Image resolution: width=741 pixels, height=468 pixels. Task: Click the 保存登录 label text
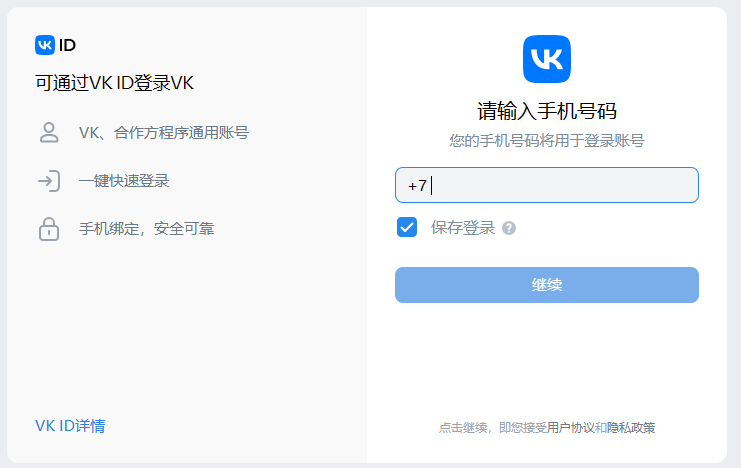click(463, 227)
